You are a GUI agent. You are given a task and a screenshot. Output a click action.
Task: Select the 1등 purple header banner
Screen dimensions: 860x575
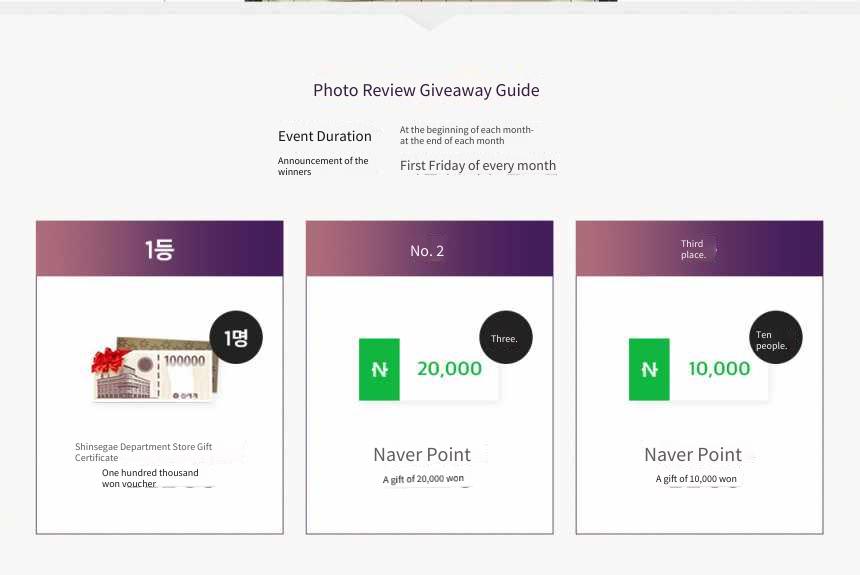pos(160,249)
